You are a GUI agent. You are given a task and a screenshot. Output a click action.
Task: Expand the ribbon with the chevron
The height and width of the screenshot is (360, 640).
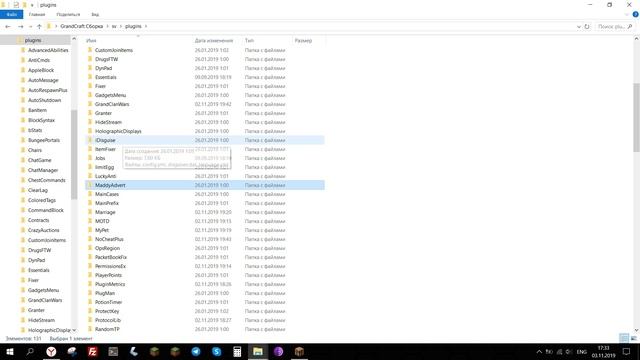pyautogui.click(x=627, y=15)
